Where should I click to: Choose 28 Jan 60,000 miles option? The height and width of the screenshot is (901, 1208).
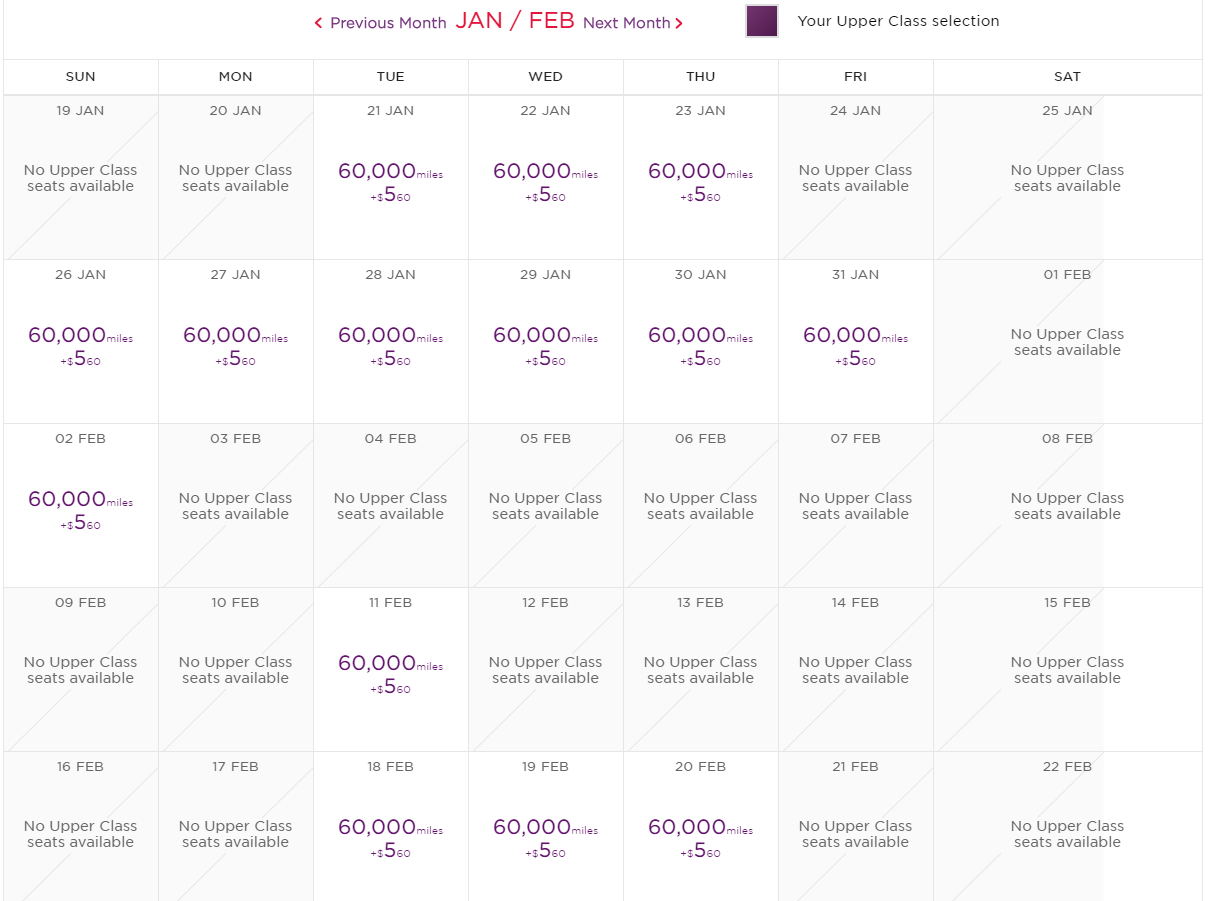(390, 344)
